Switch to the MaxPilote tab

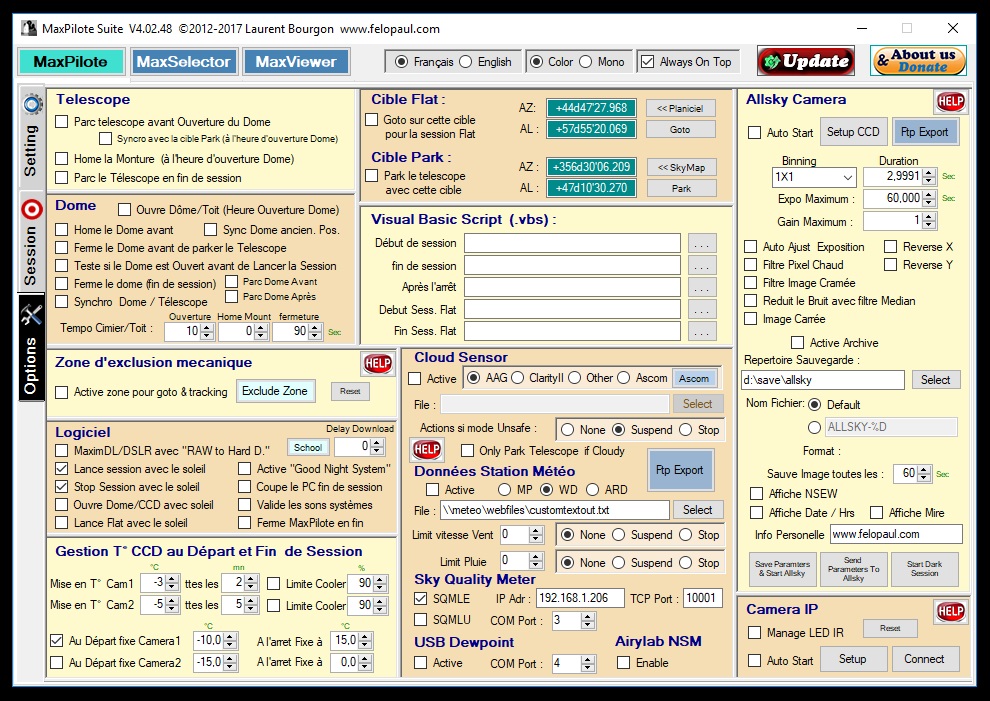click(71, 62)
